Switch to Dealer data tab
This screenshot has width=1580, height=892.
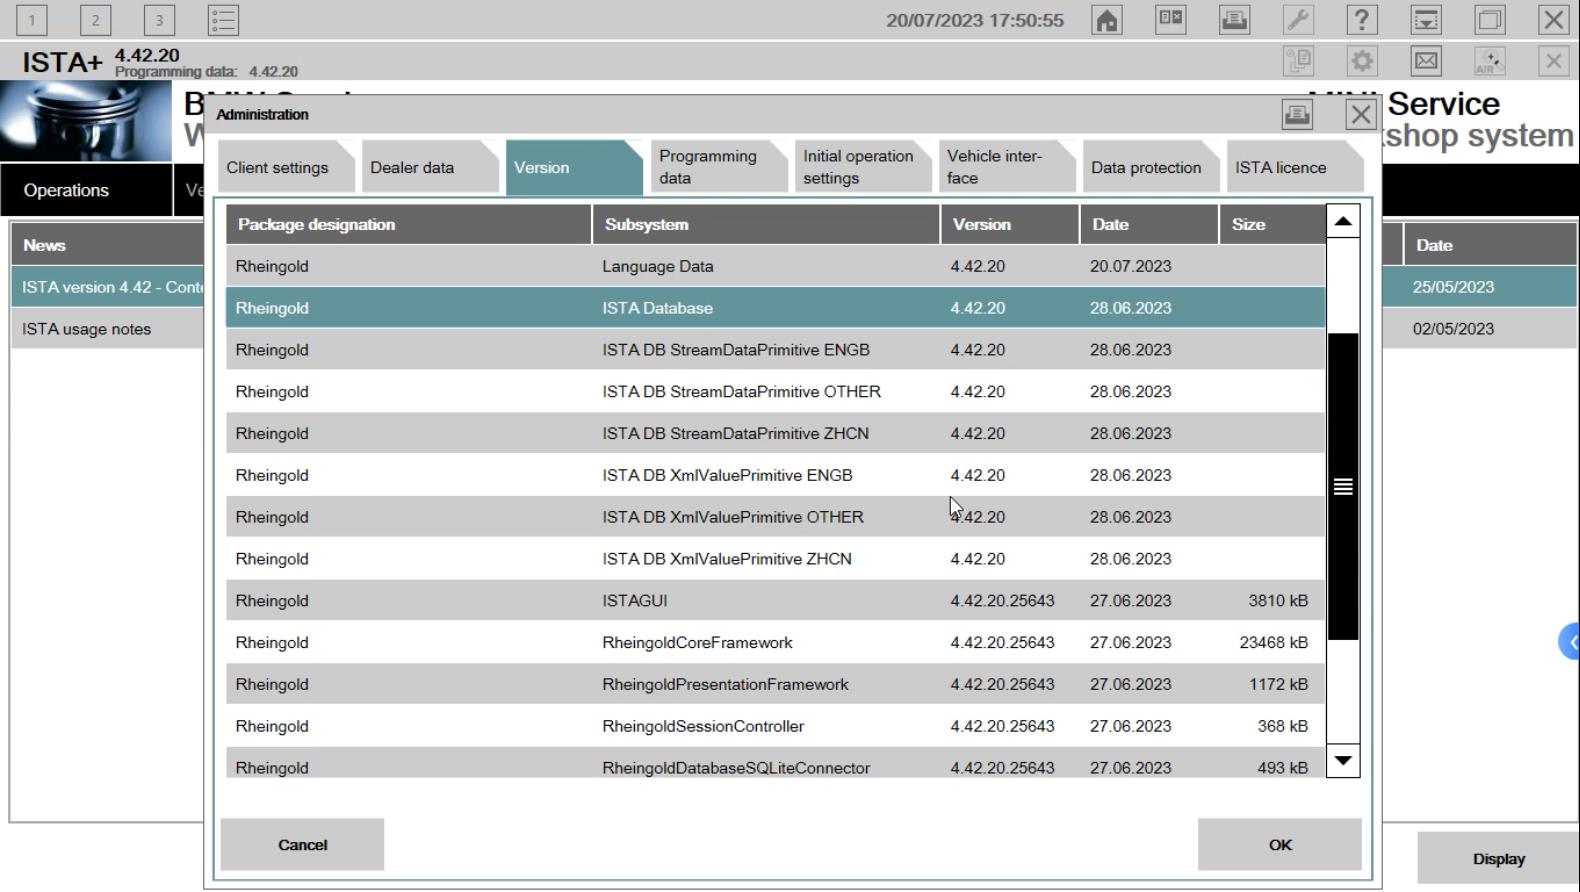[x=430, y=167]
